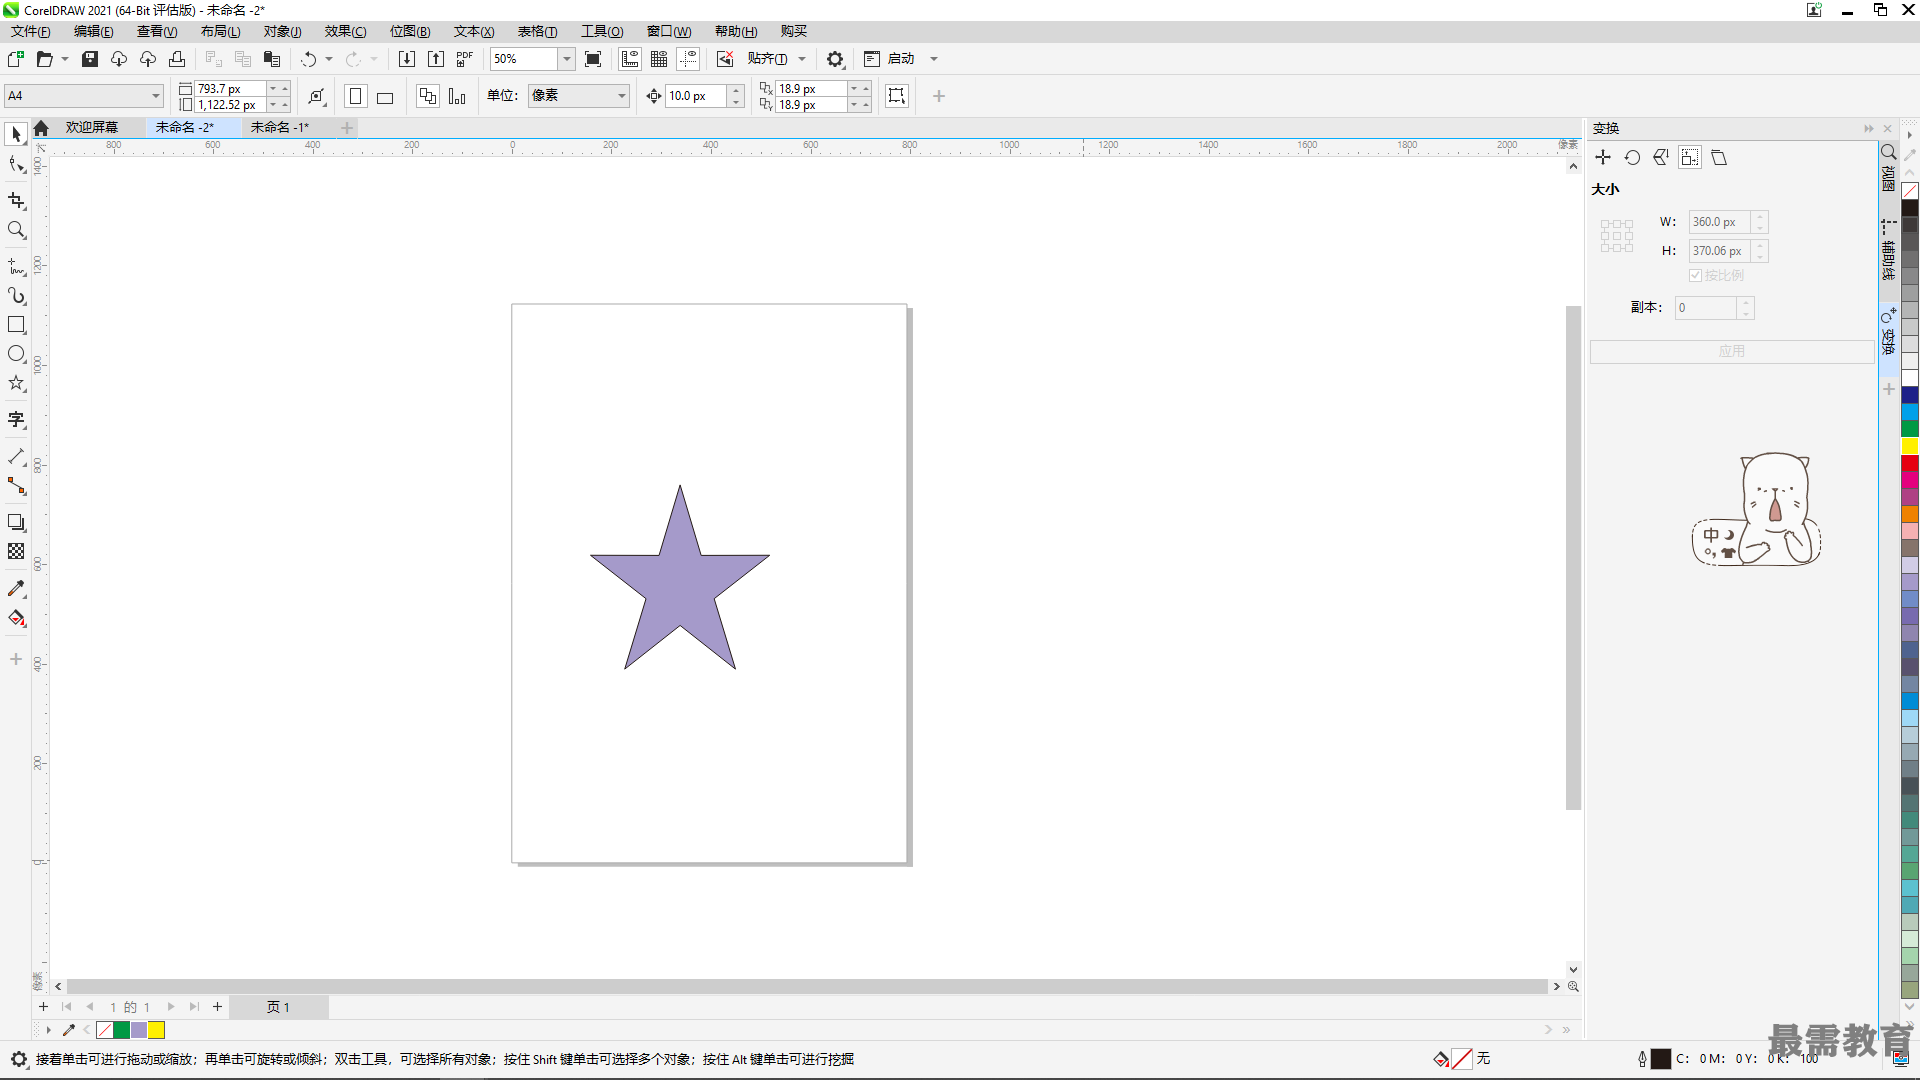This screenshot has width=1920, height=1080.
Task: Select the Drop Shadow tool
Action: (x=16, y=523)
